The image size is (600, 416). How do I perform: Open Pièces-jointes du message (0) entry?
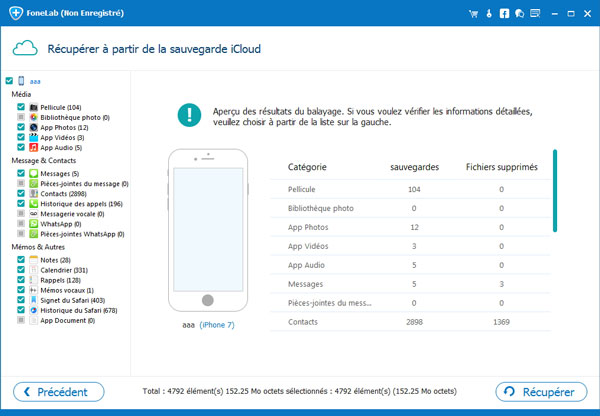point(84,184)
